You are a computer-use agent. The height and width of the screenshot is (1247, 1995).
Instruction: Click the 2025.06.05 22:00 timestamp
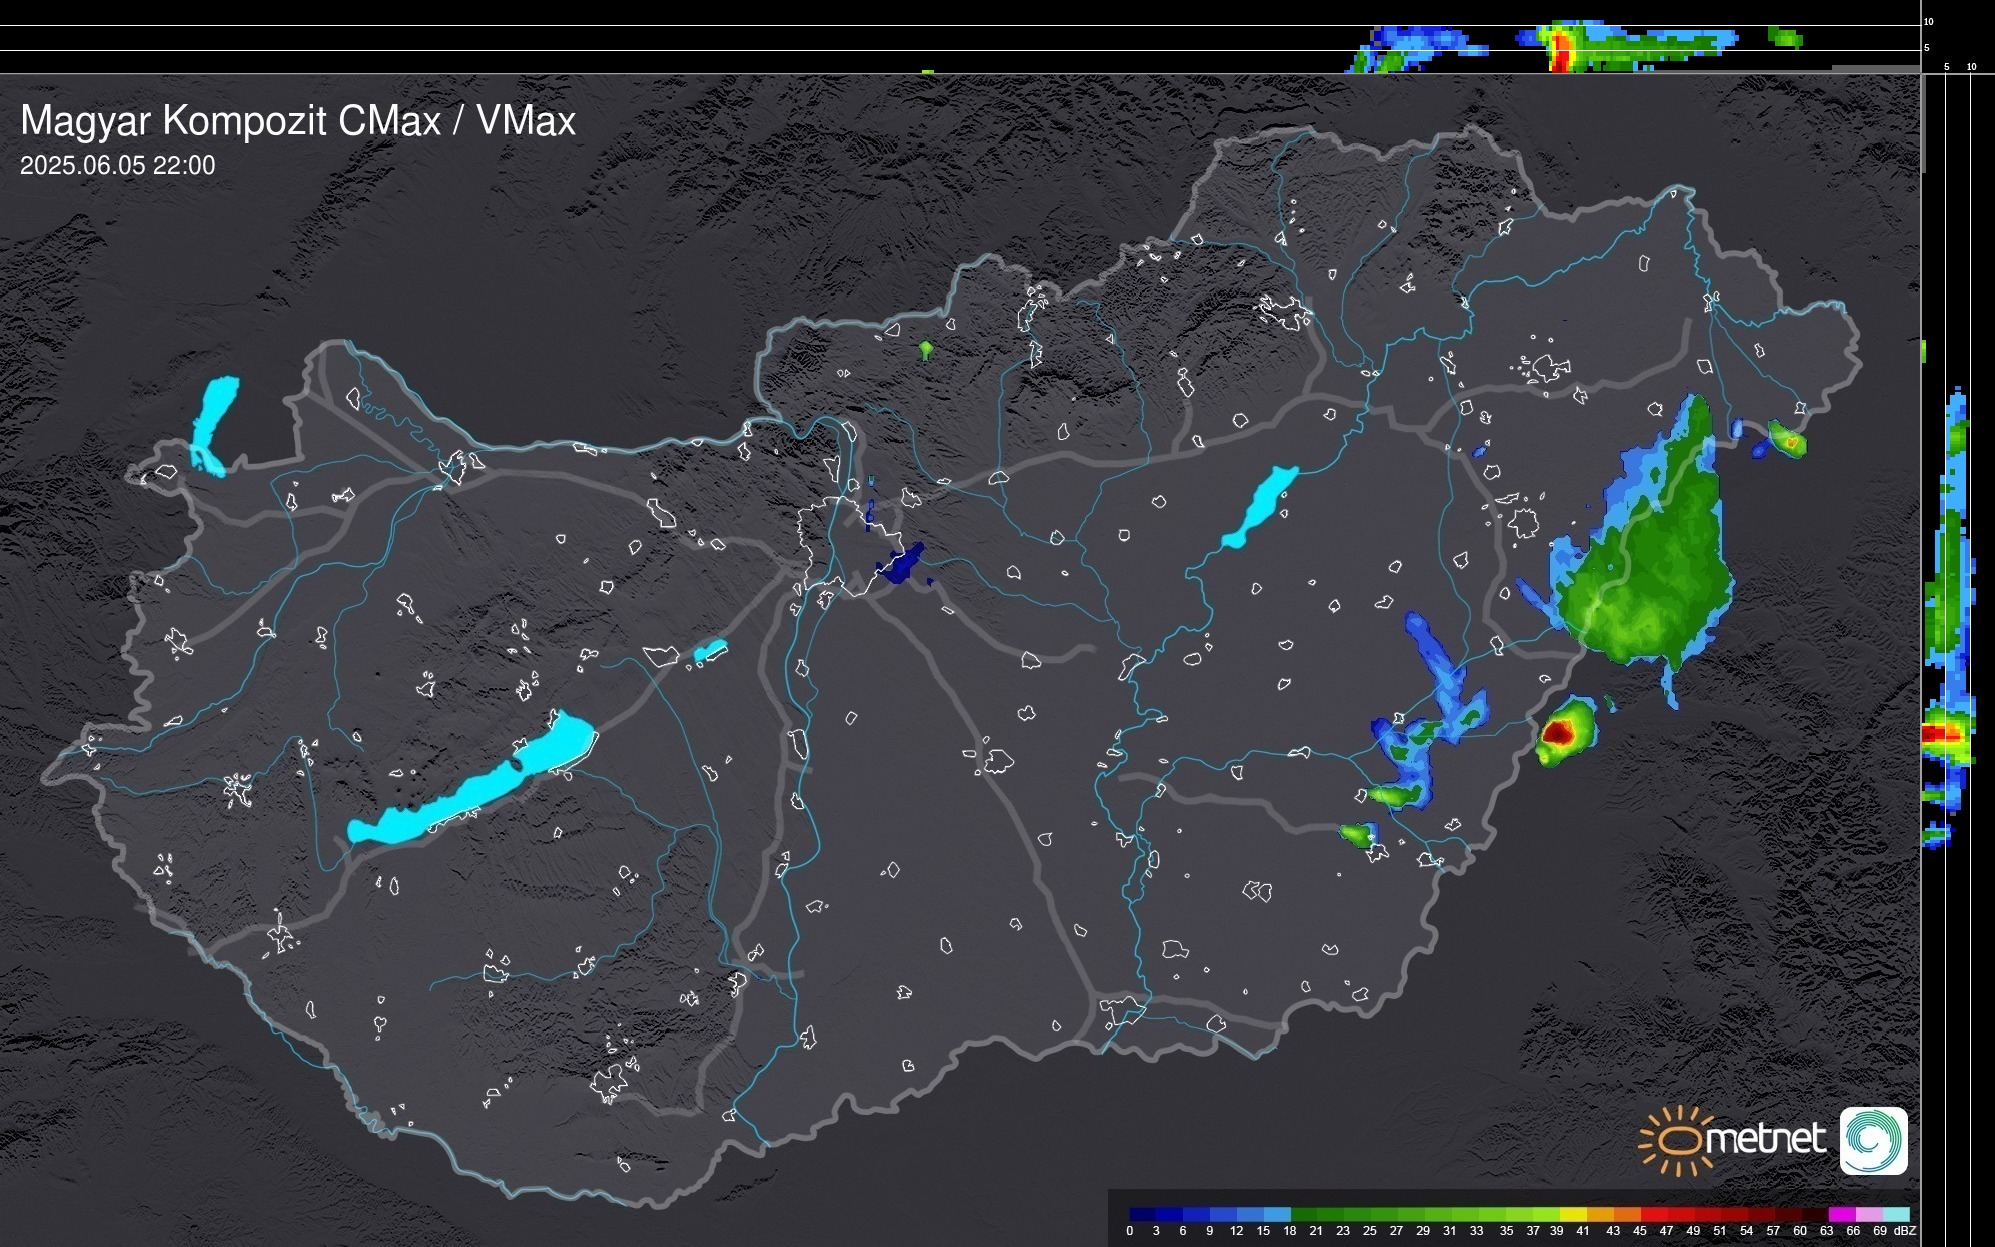click(117, 166)
